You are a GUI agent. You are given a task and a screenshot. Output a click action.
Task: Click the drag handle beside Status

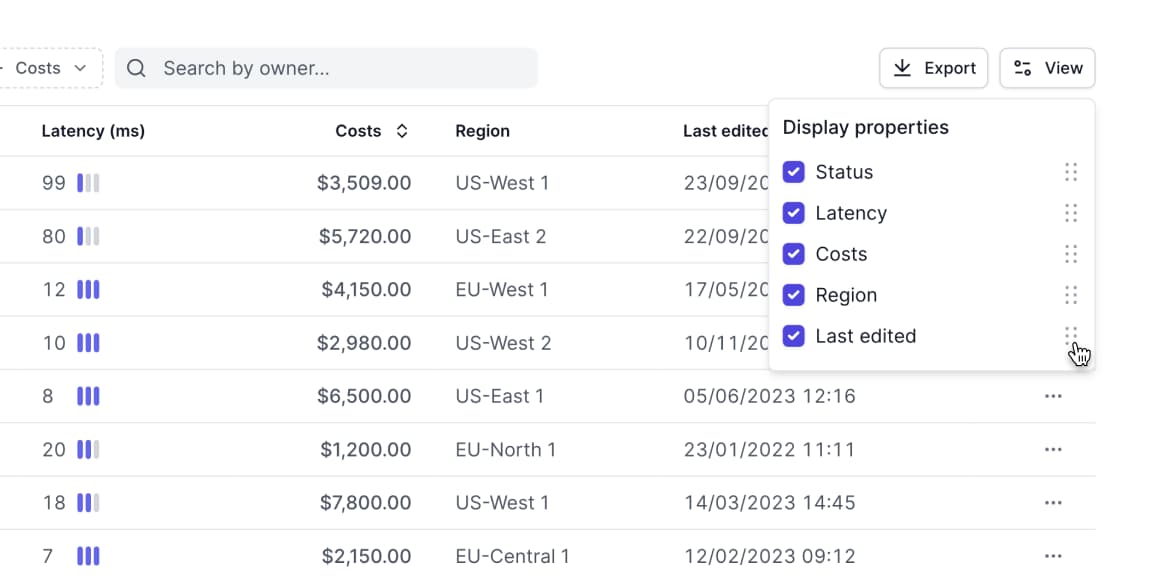coord(1071,172)
